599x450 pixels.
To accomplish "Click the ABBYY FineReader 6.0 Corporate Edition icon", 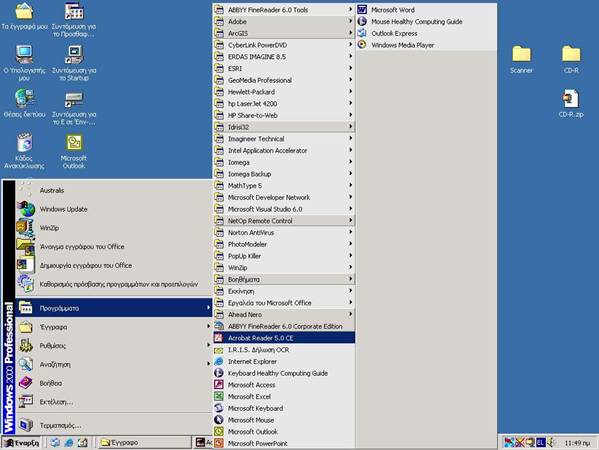I will click(x=219, y=326).
